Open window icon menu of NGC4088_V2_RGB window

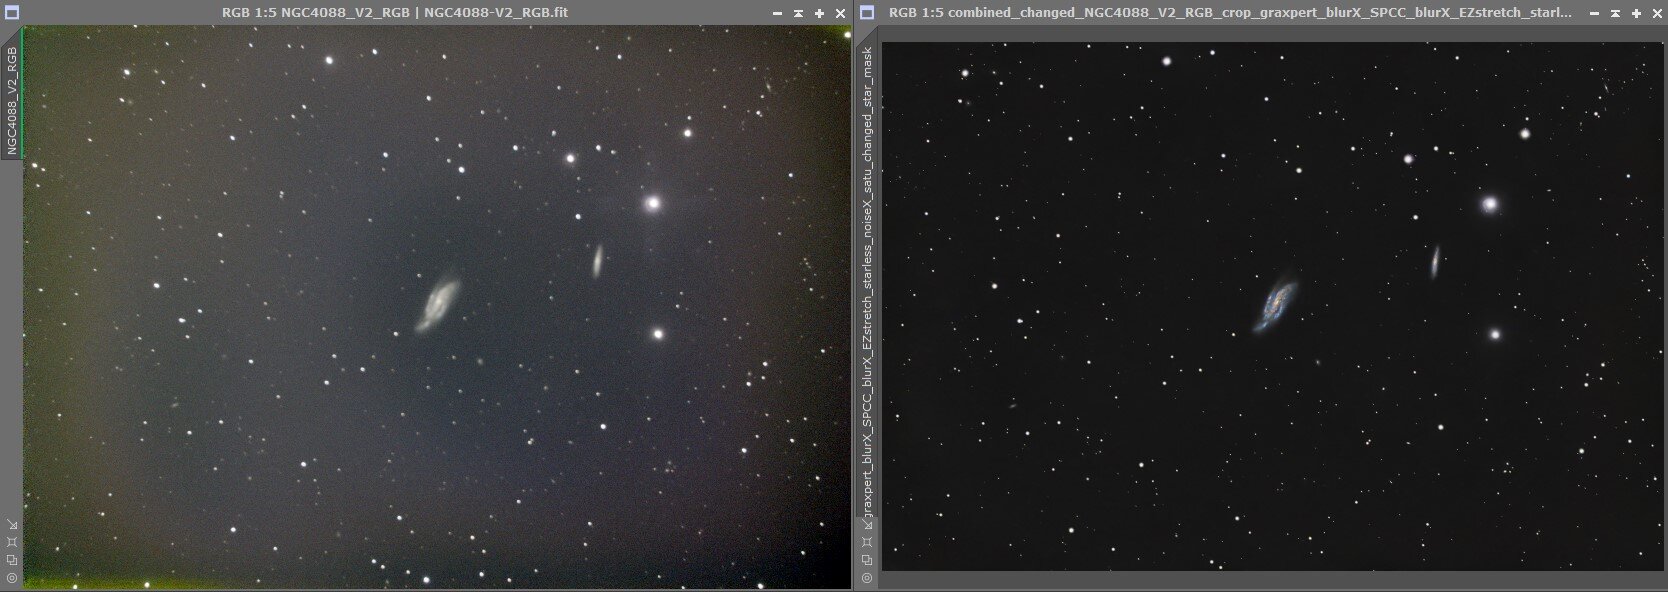(12, 13)
